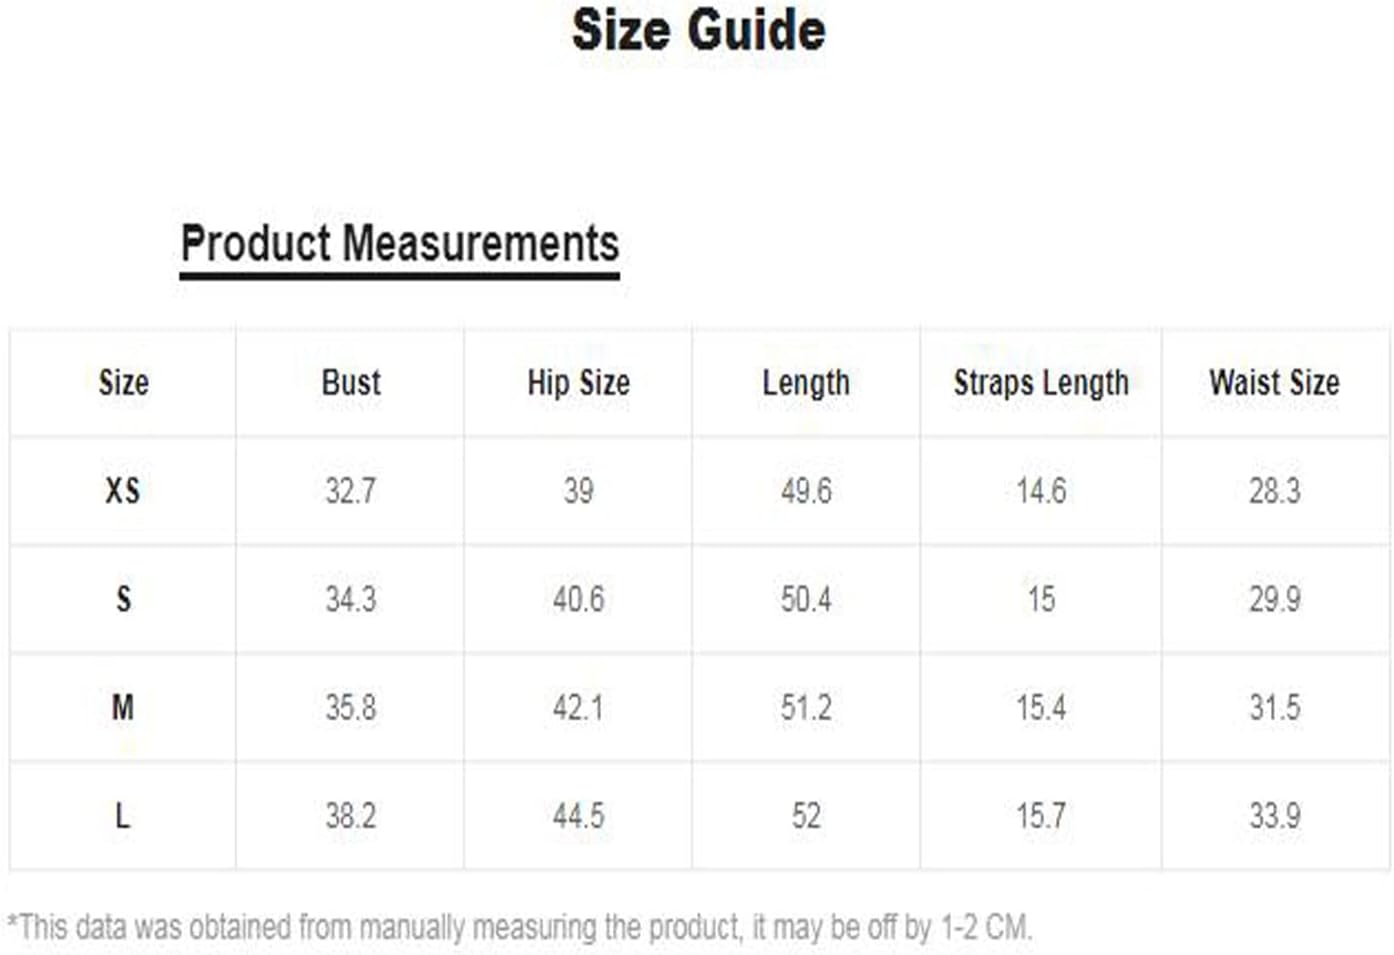Click the Size column header
Viewport: 1394px width, 955px height.
(123, 382)
